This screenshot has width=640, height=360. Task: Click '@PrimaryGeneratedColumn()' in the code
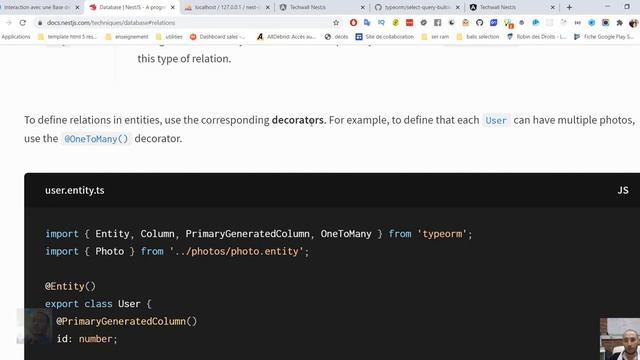[127, 321]
